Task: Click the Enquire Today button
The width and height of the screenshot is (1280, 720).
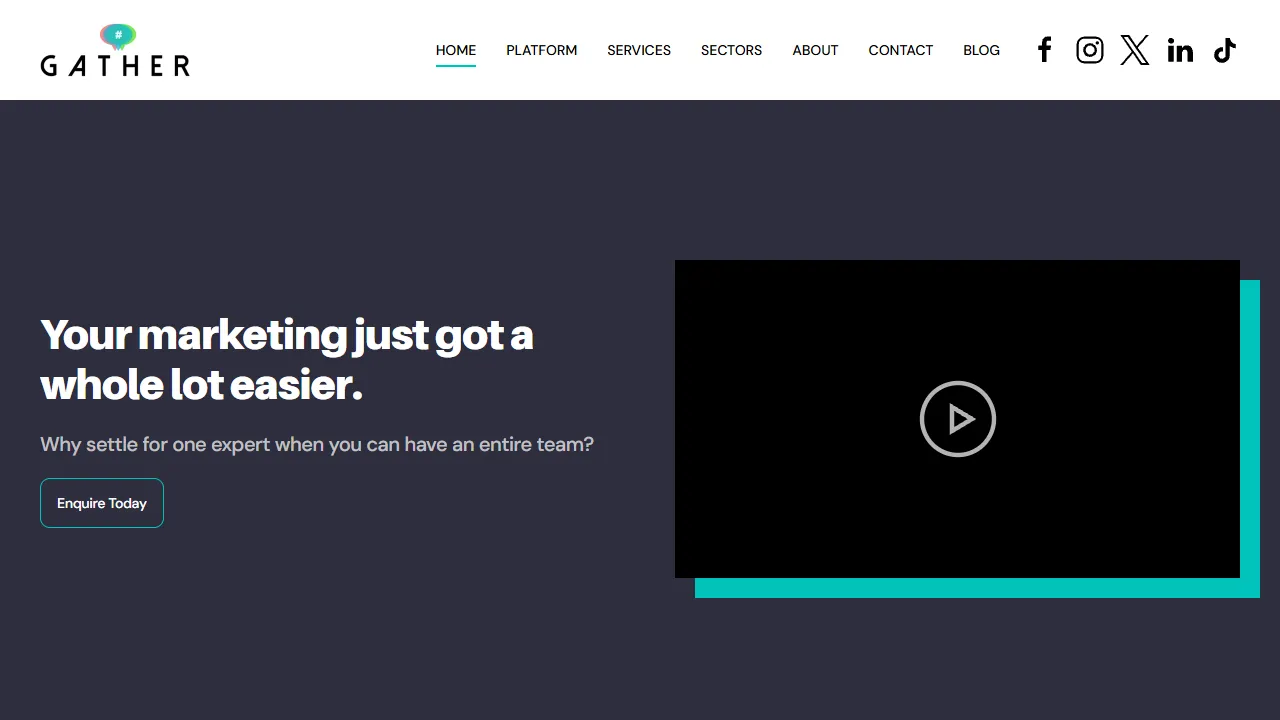Action: point(101,503)
